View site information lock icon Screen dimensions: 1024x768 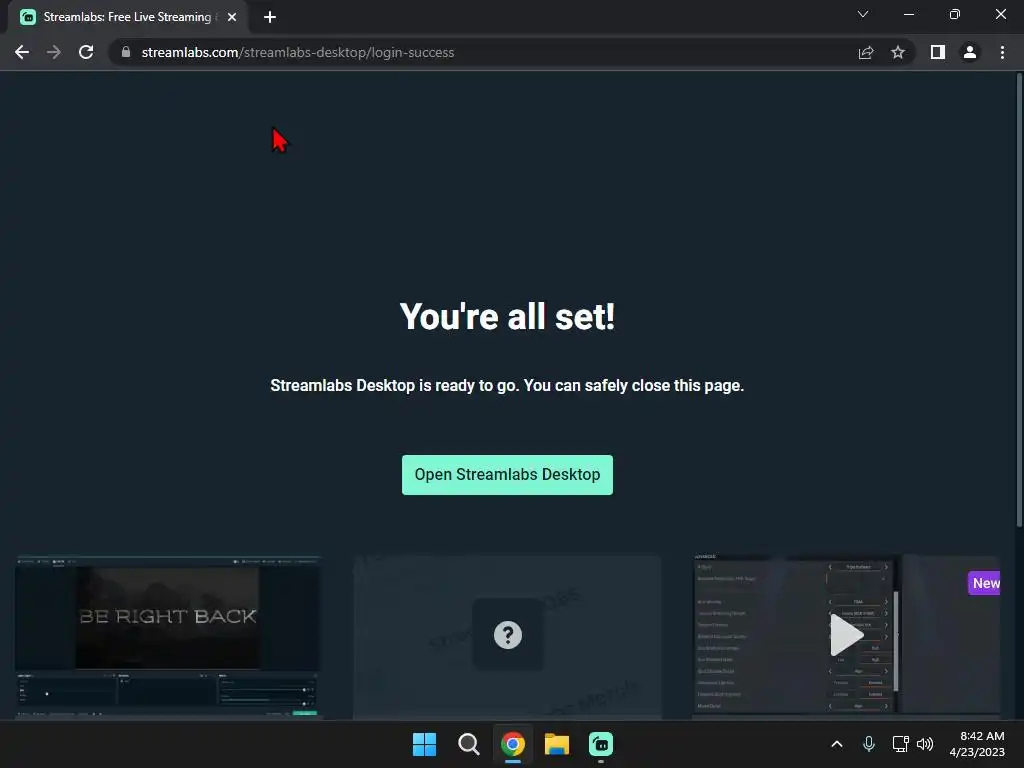click(x=126, y=52)
